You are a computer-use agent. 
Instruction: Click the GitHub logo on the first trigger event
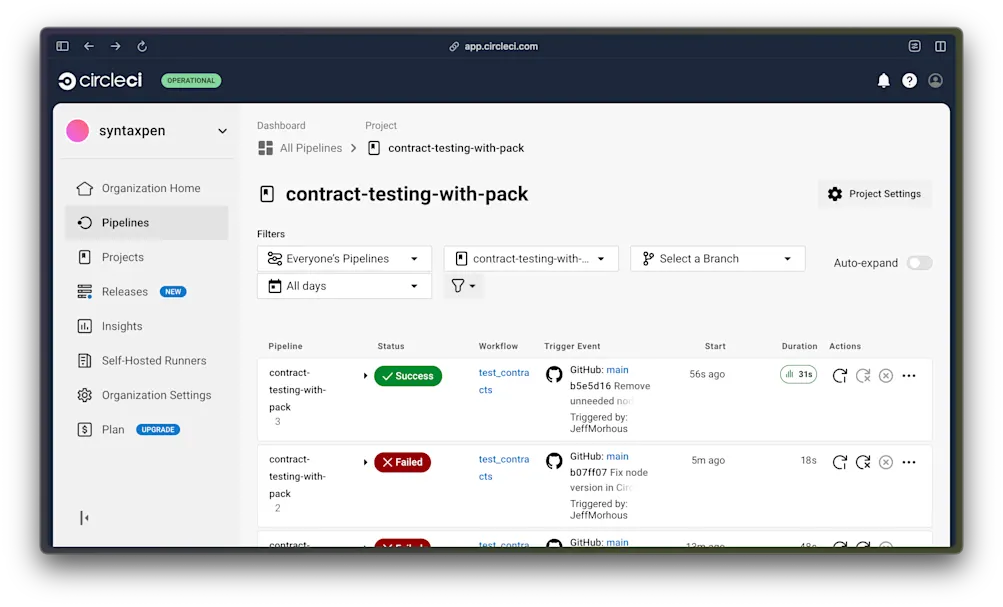554,374
